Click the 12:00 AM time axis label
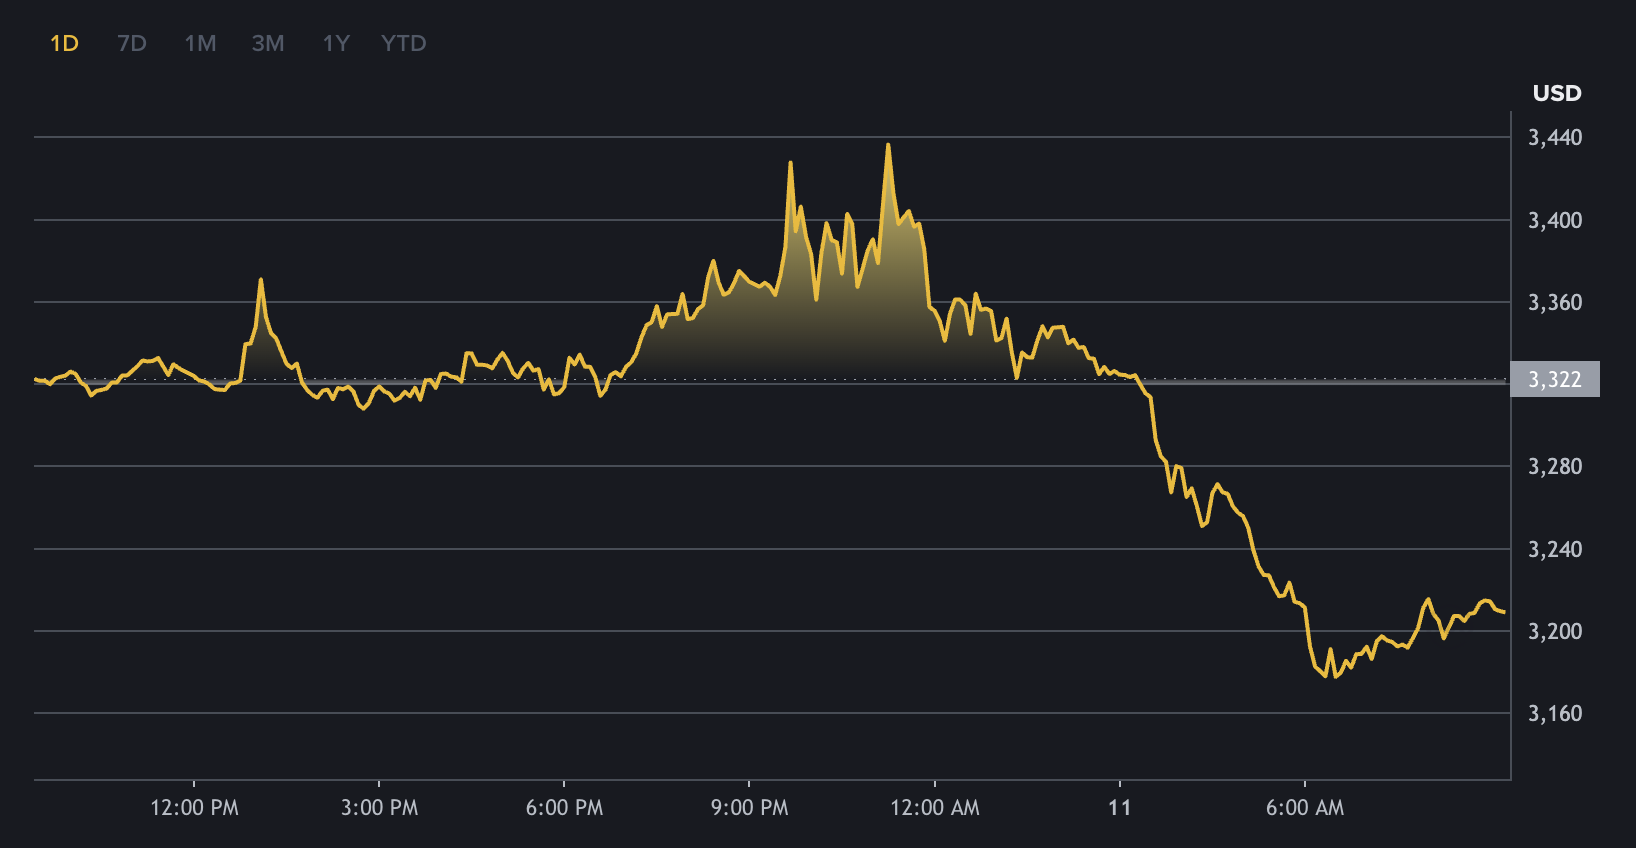Viewport: 1636px width, 848px height. click(935, 807)
